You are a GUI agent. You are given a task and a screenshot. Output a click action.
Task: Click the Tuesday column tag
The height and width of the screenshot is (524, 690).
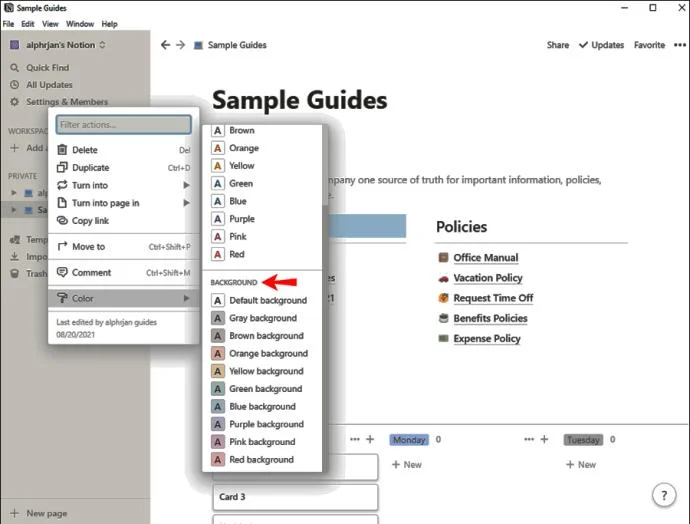coord(583,440)
